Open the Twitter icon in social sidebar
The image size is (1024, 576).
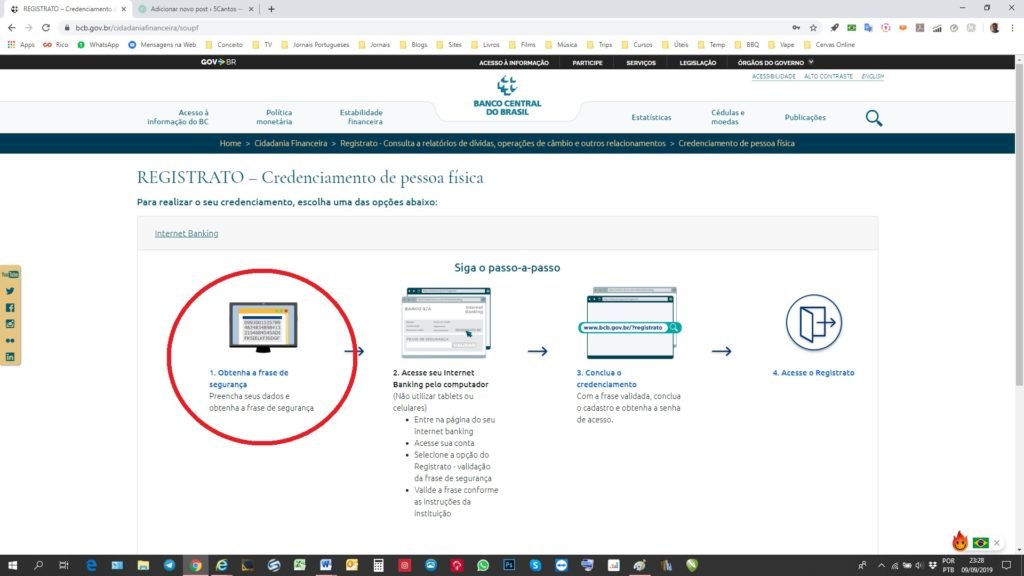(x=10, y=291)
